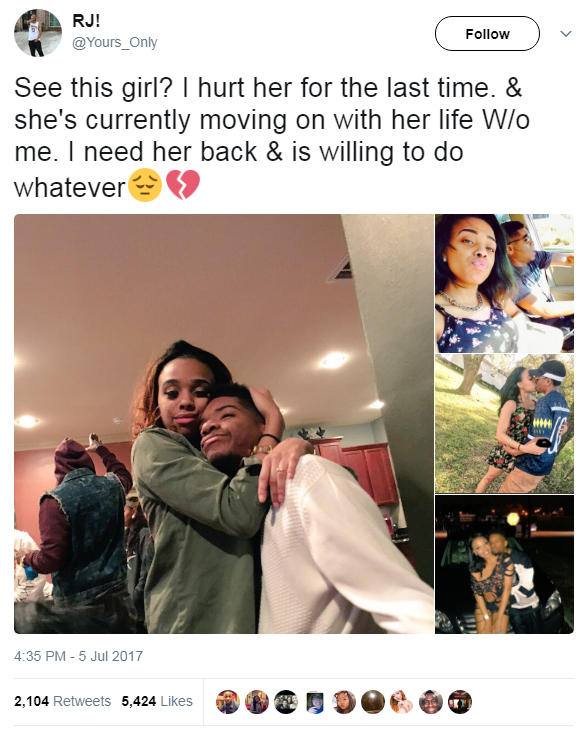The width and height of the screenshot is (588, 734).
Task: Open the fourth liker avatar icon
Action: 315,702
